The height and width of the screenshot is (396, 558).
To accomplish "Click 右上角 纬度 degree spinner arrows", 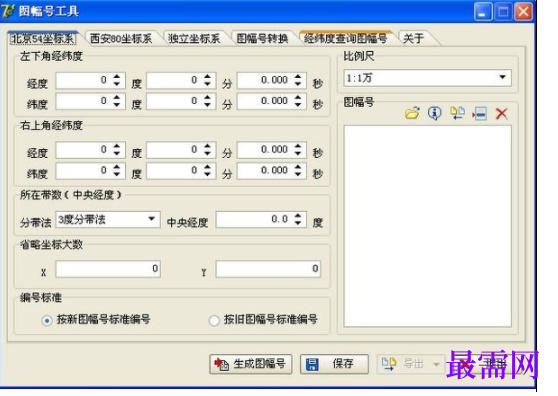I will [117, 170].
